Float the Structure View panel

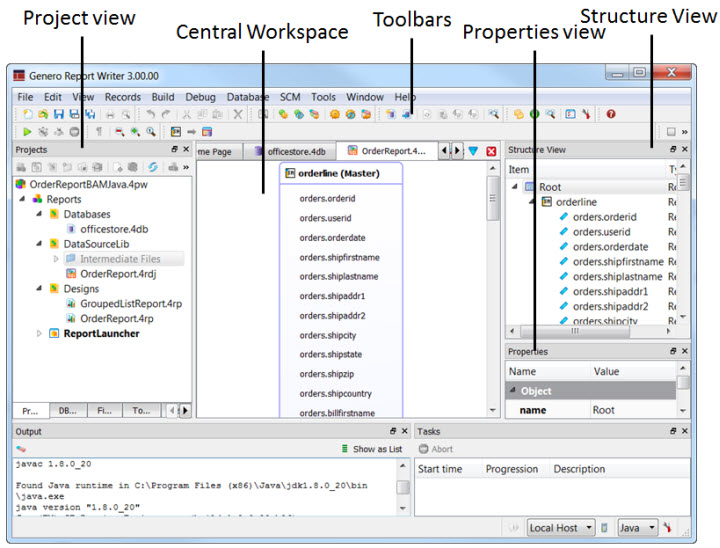point(673,149)
